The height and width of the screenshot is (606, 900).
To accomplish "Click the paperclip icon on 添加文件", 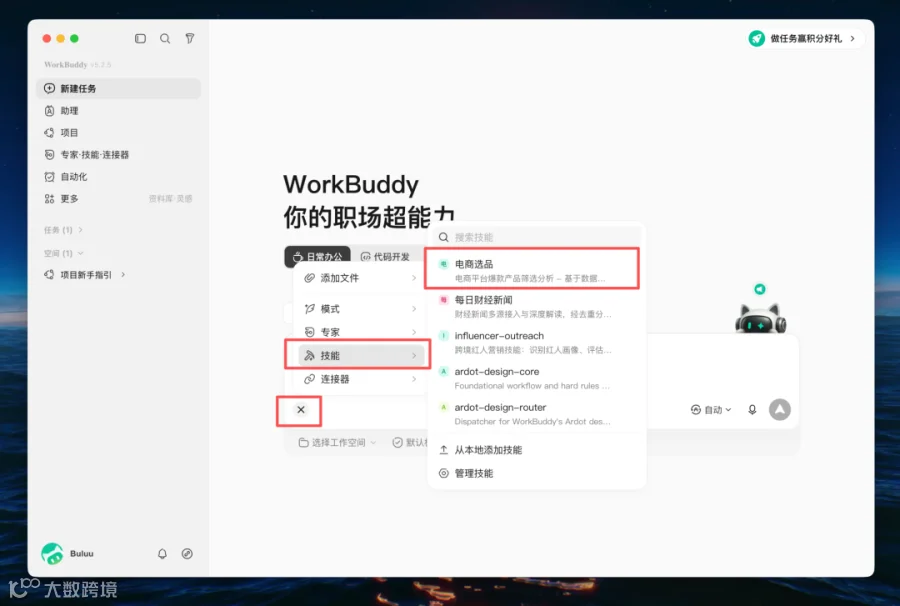I will point(309,278).
